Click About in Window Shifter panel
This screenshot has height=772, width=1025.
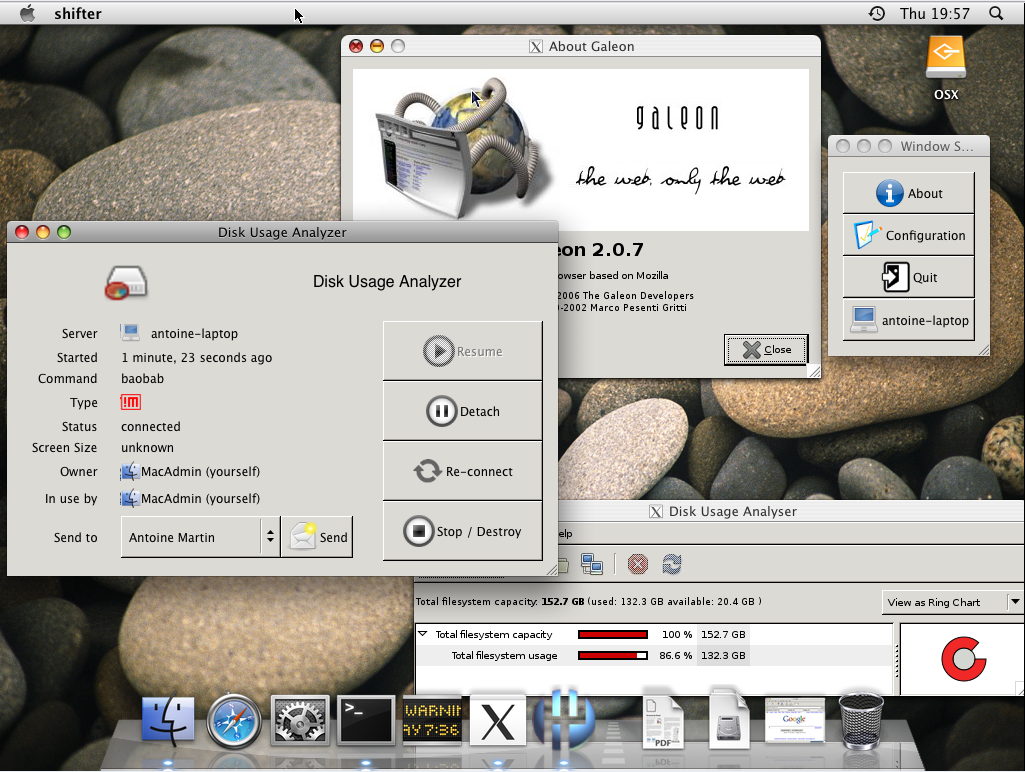tap(909, 193)
